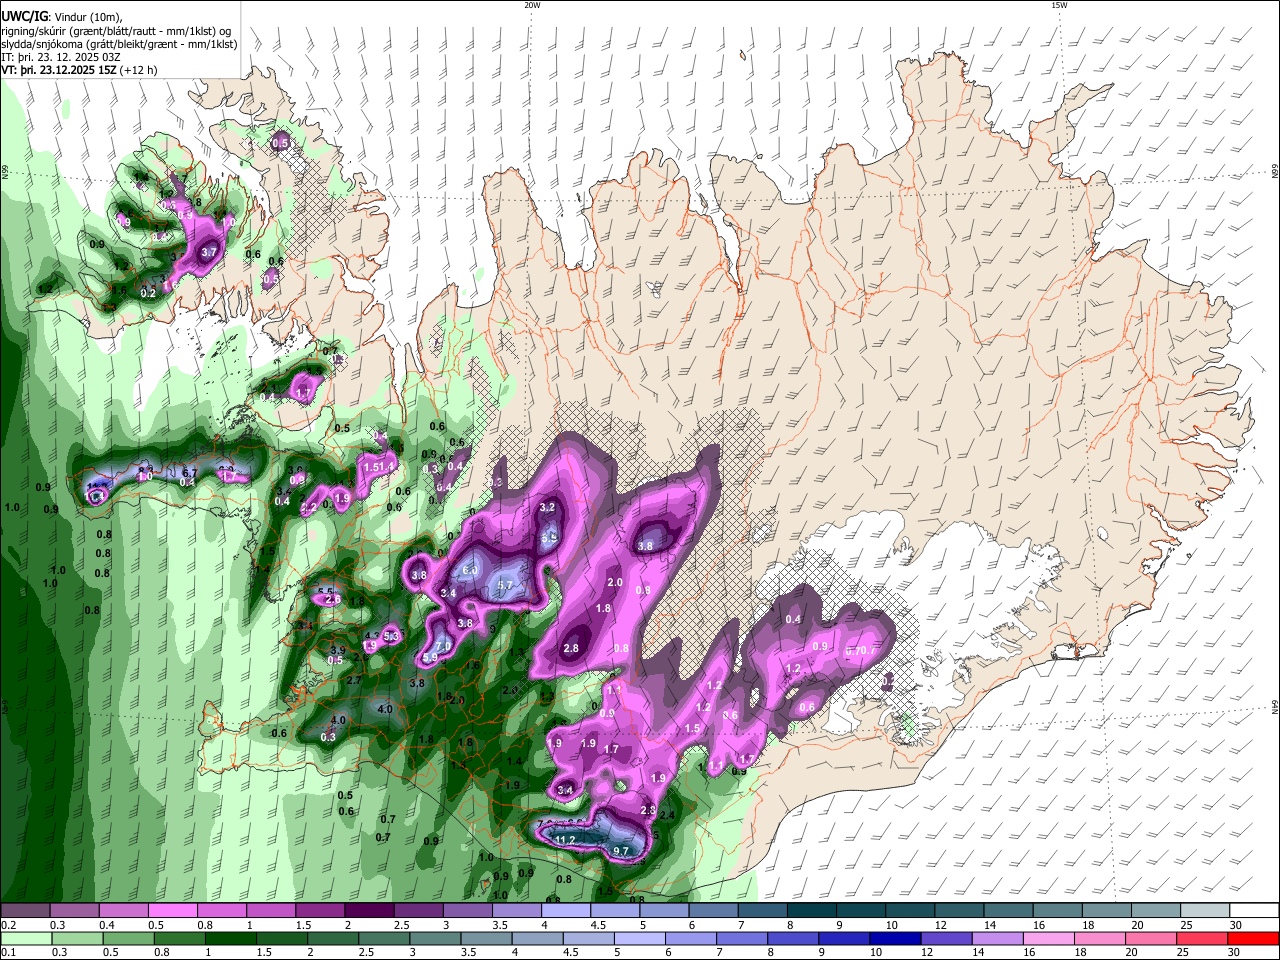Viewport: 1280px width, 960px height.
Task: Click the 9.7 precipitation value on the map
Action: coord(621,851)
